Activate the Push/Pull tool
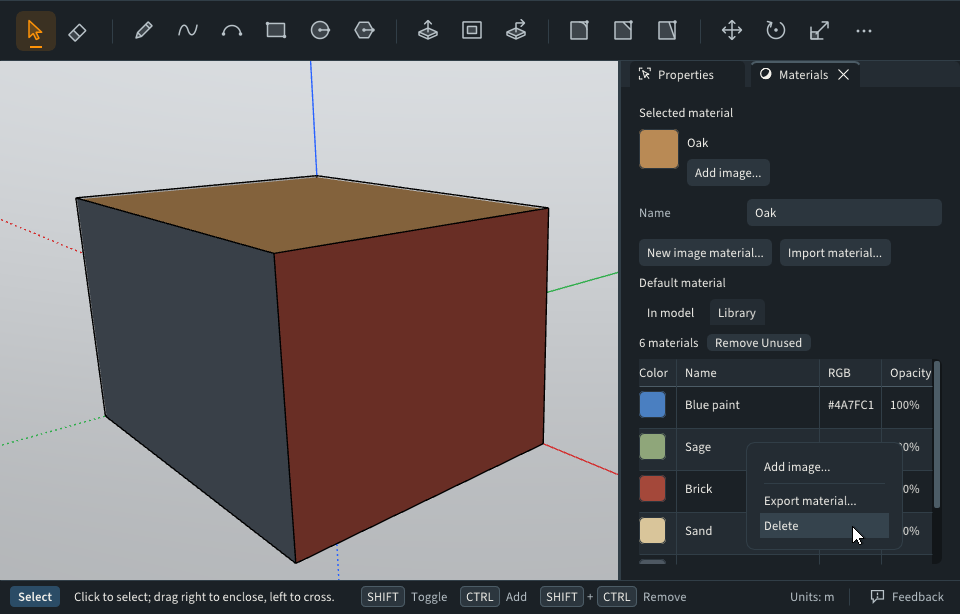The height and width of the screenshot is (614, 960). tap(427, 31)
